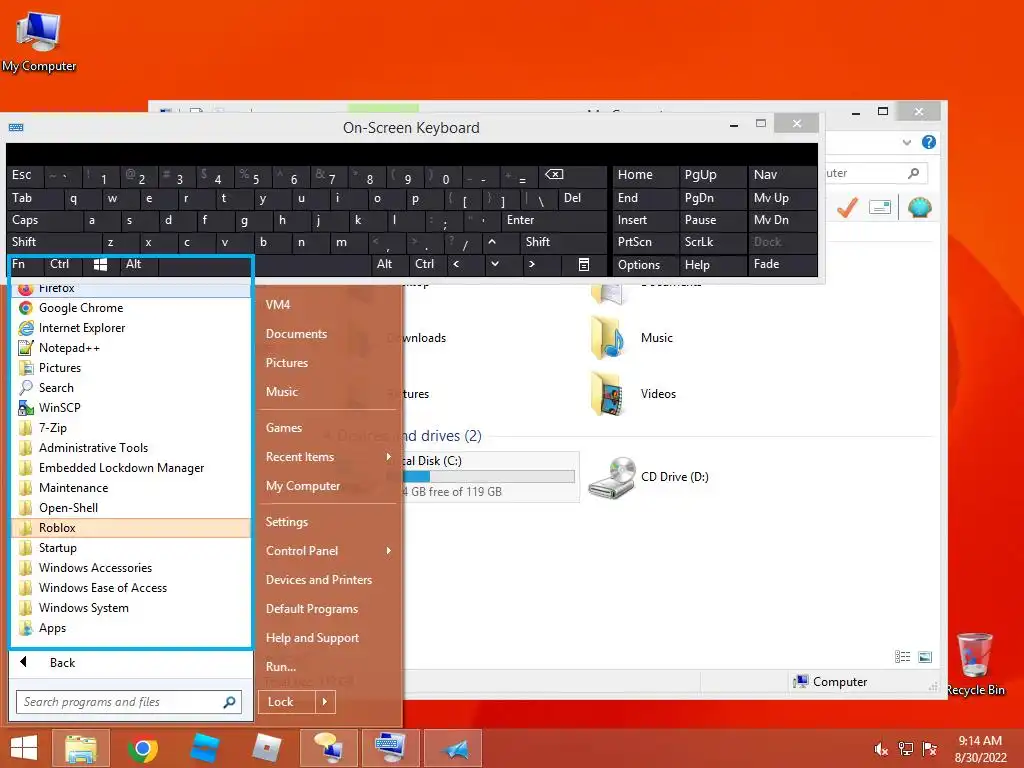Click the Search programs and files box
This screenshot has width=1024, height=768.
[129, 702]
